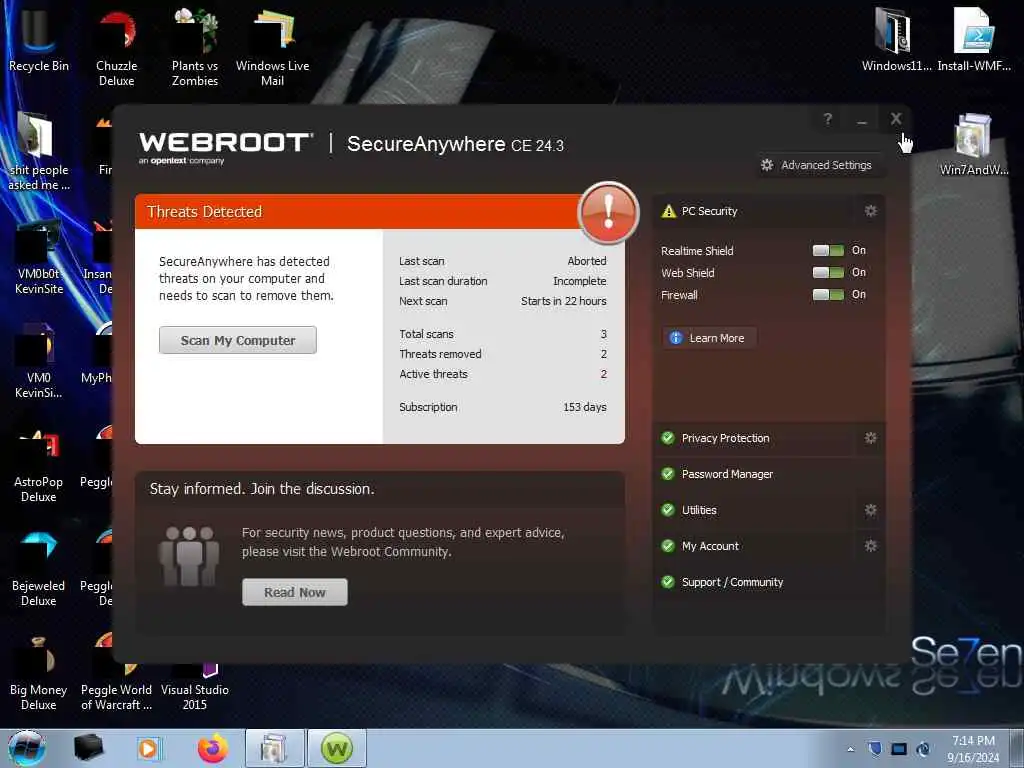This screenshot has width=1024, height=768.
Task: Toggle Realtime Shield off
Action: (828, 251)
